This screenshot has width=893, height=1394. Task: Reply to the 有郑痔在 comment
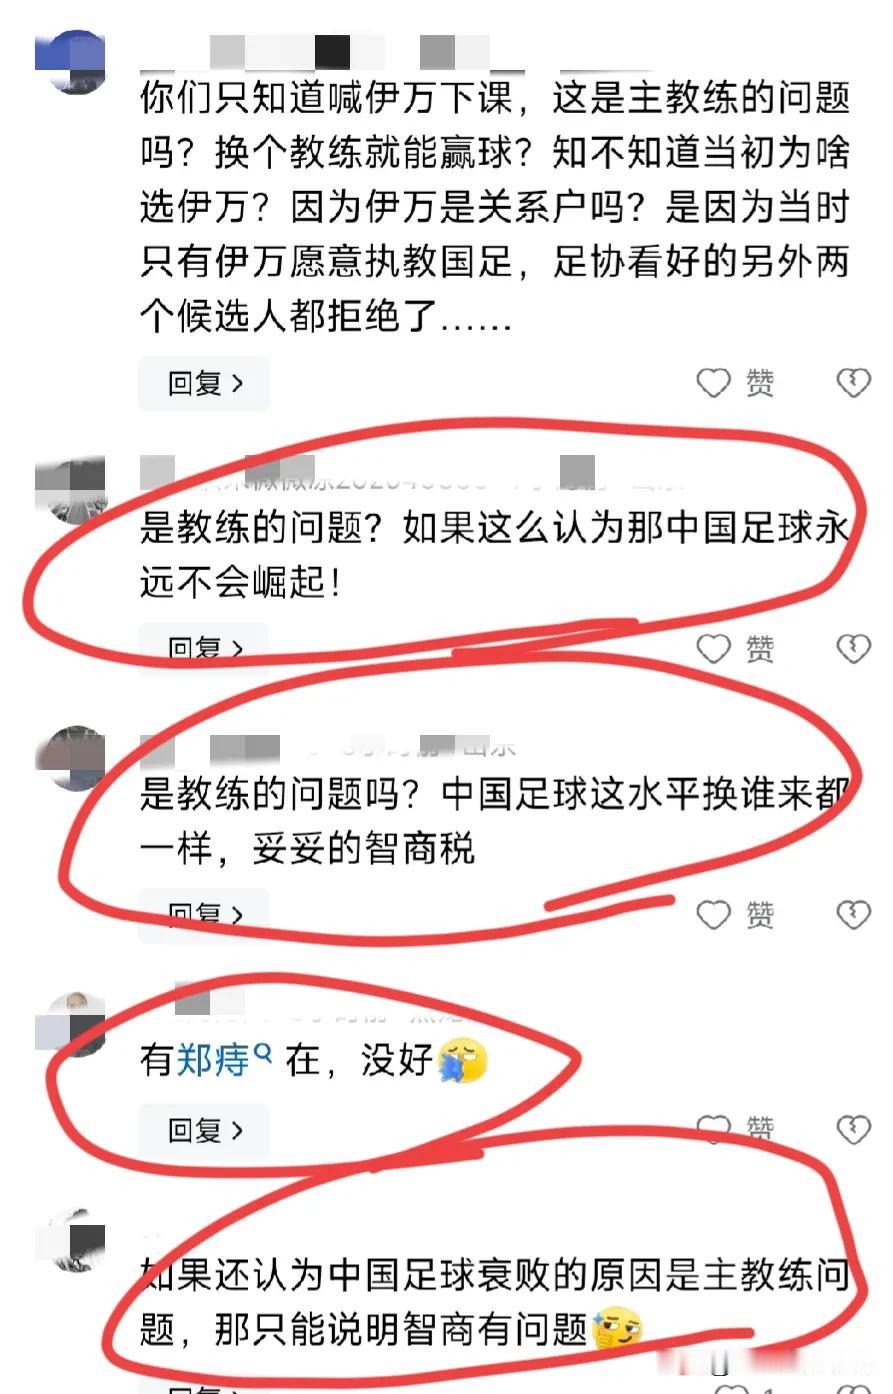(x=204, y=1130)
